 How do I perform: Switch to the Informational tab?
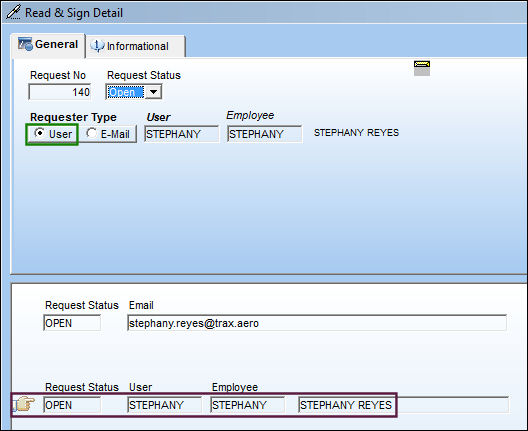(135, 46)
